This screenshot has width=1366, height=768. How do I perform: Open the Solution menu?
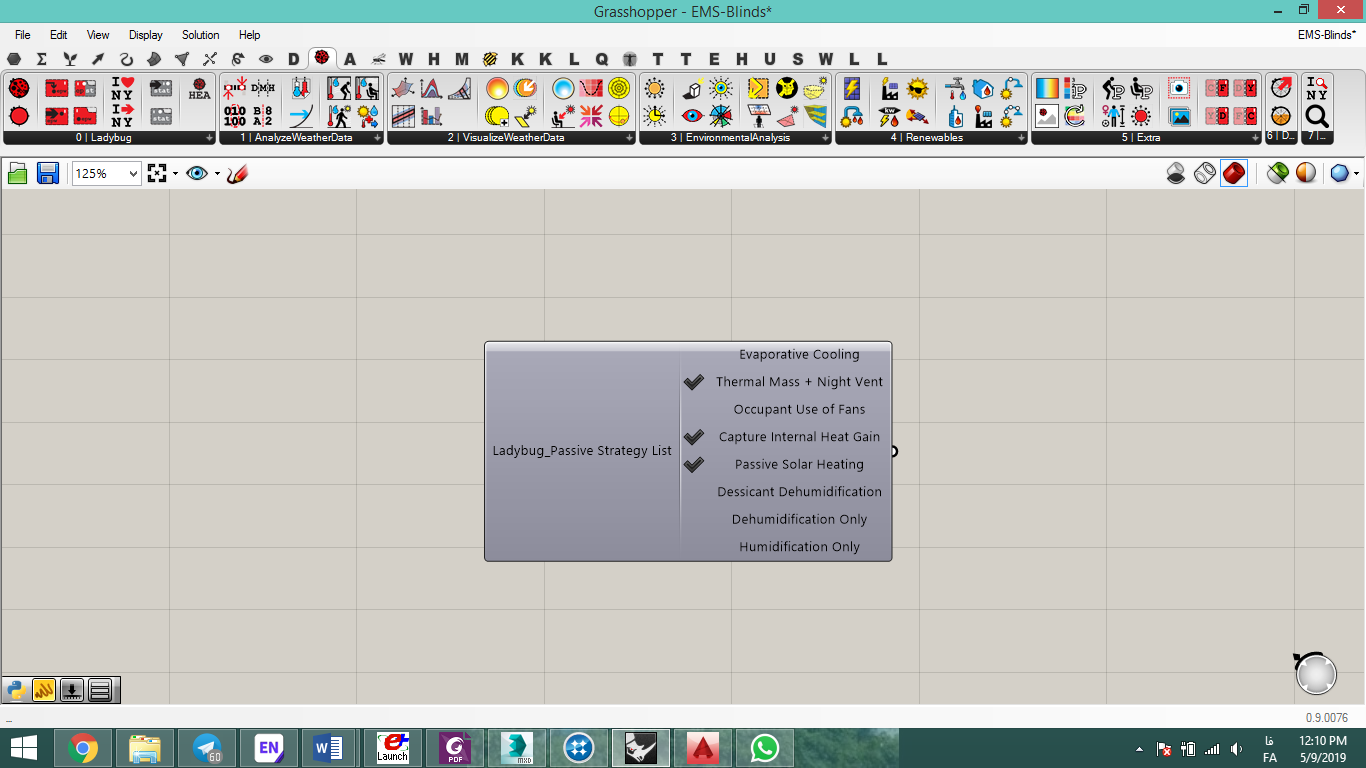point(200,35)
